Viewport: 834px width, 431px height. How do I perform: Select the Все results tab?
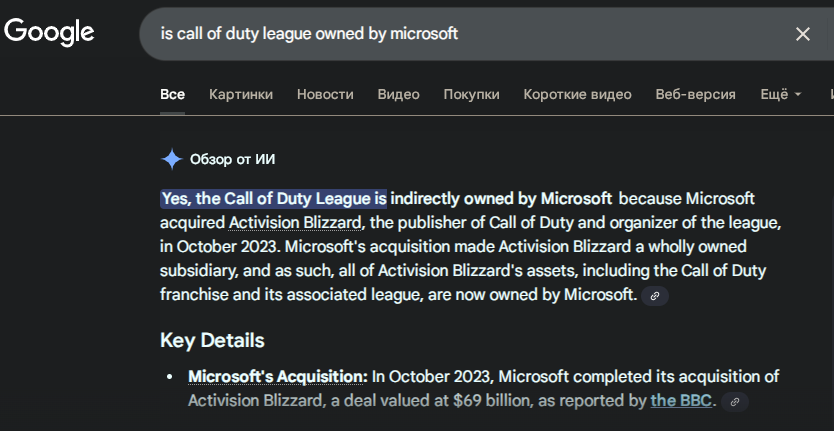pyautogui.click(x=172, y=94)
